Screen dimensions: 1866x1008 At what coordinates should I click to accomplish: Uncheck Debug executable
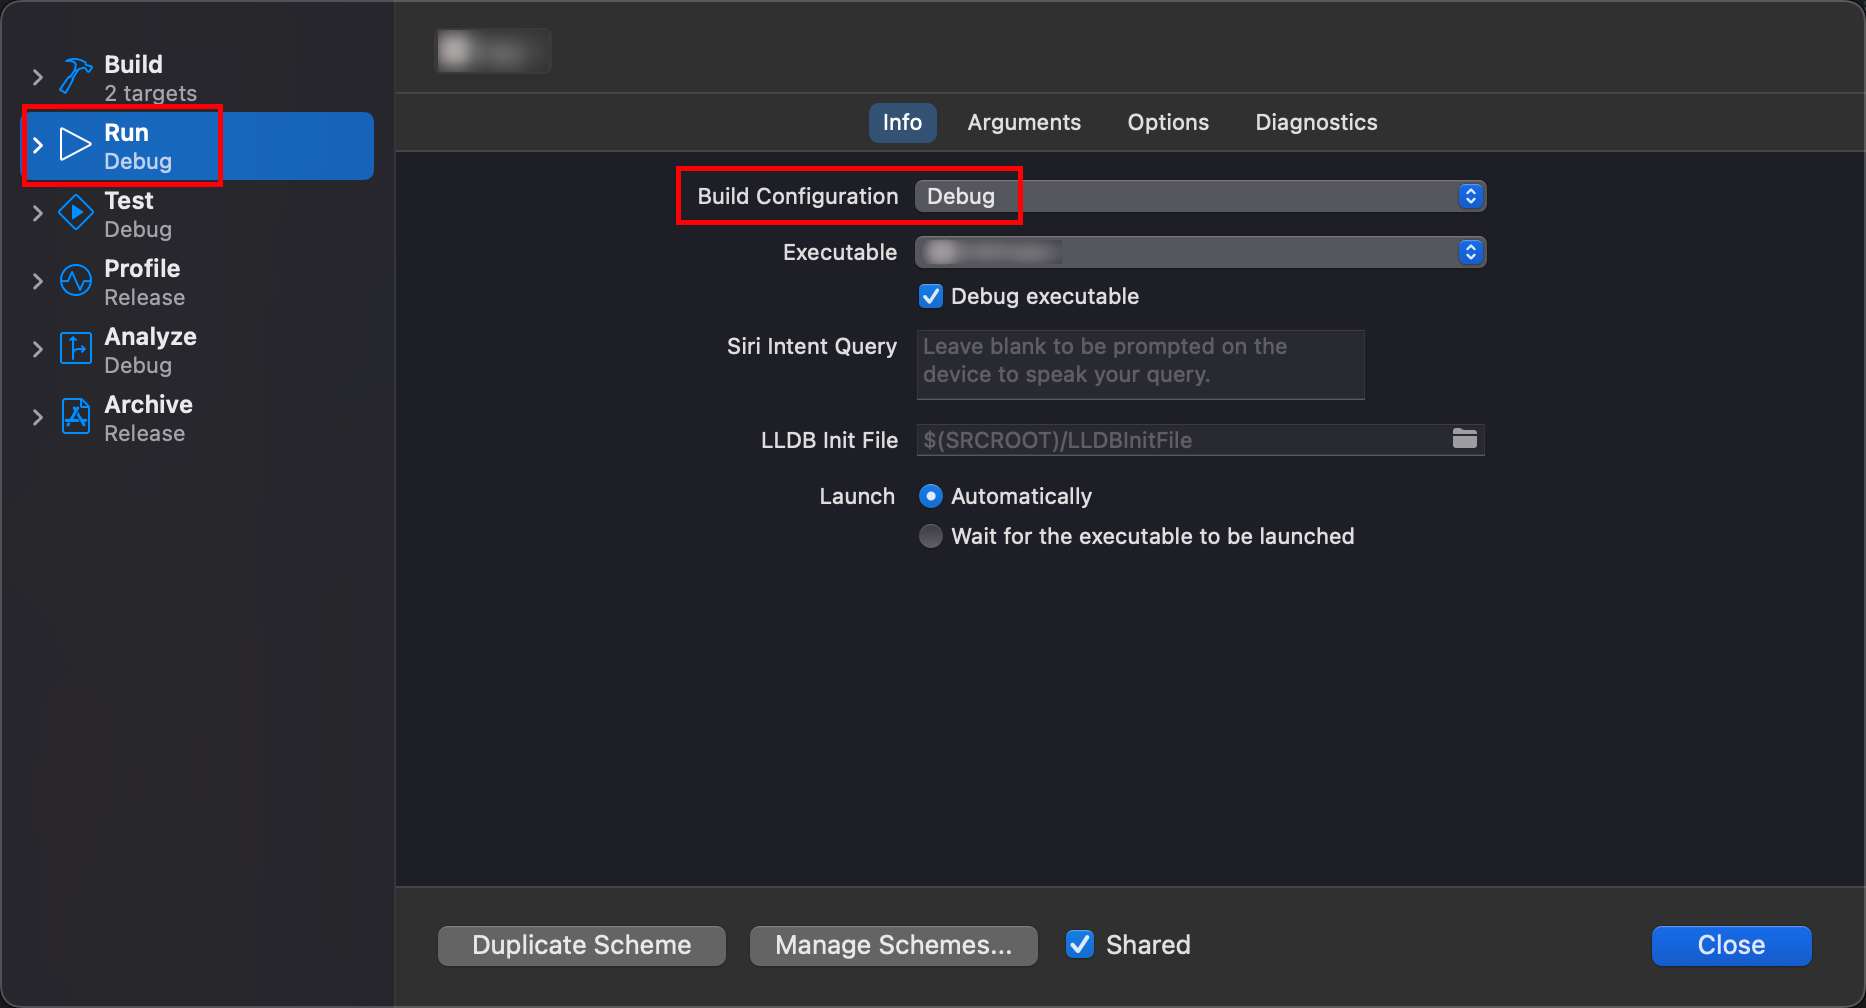930,296
